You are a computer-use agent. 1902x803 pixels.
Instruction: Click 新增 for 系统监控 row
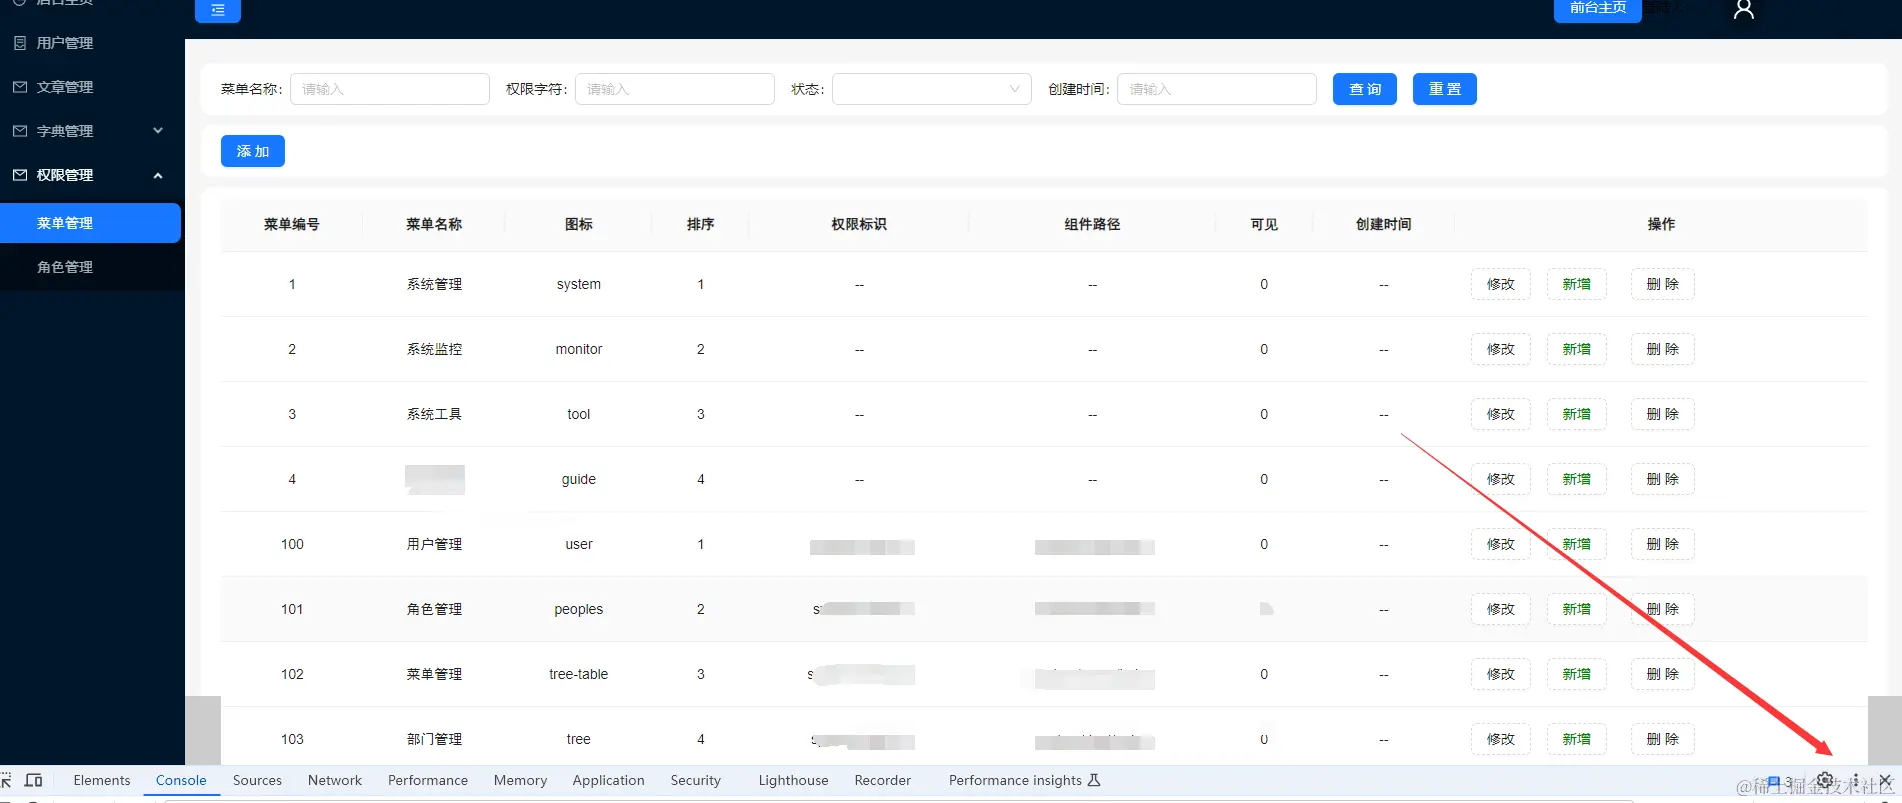[x=1576, y=349]
